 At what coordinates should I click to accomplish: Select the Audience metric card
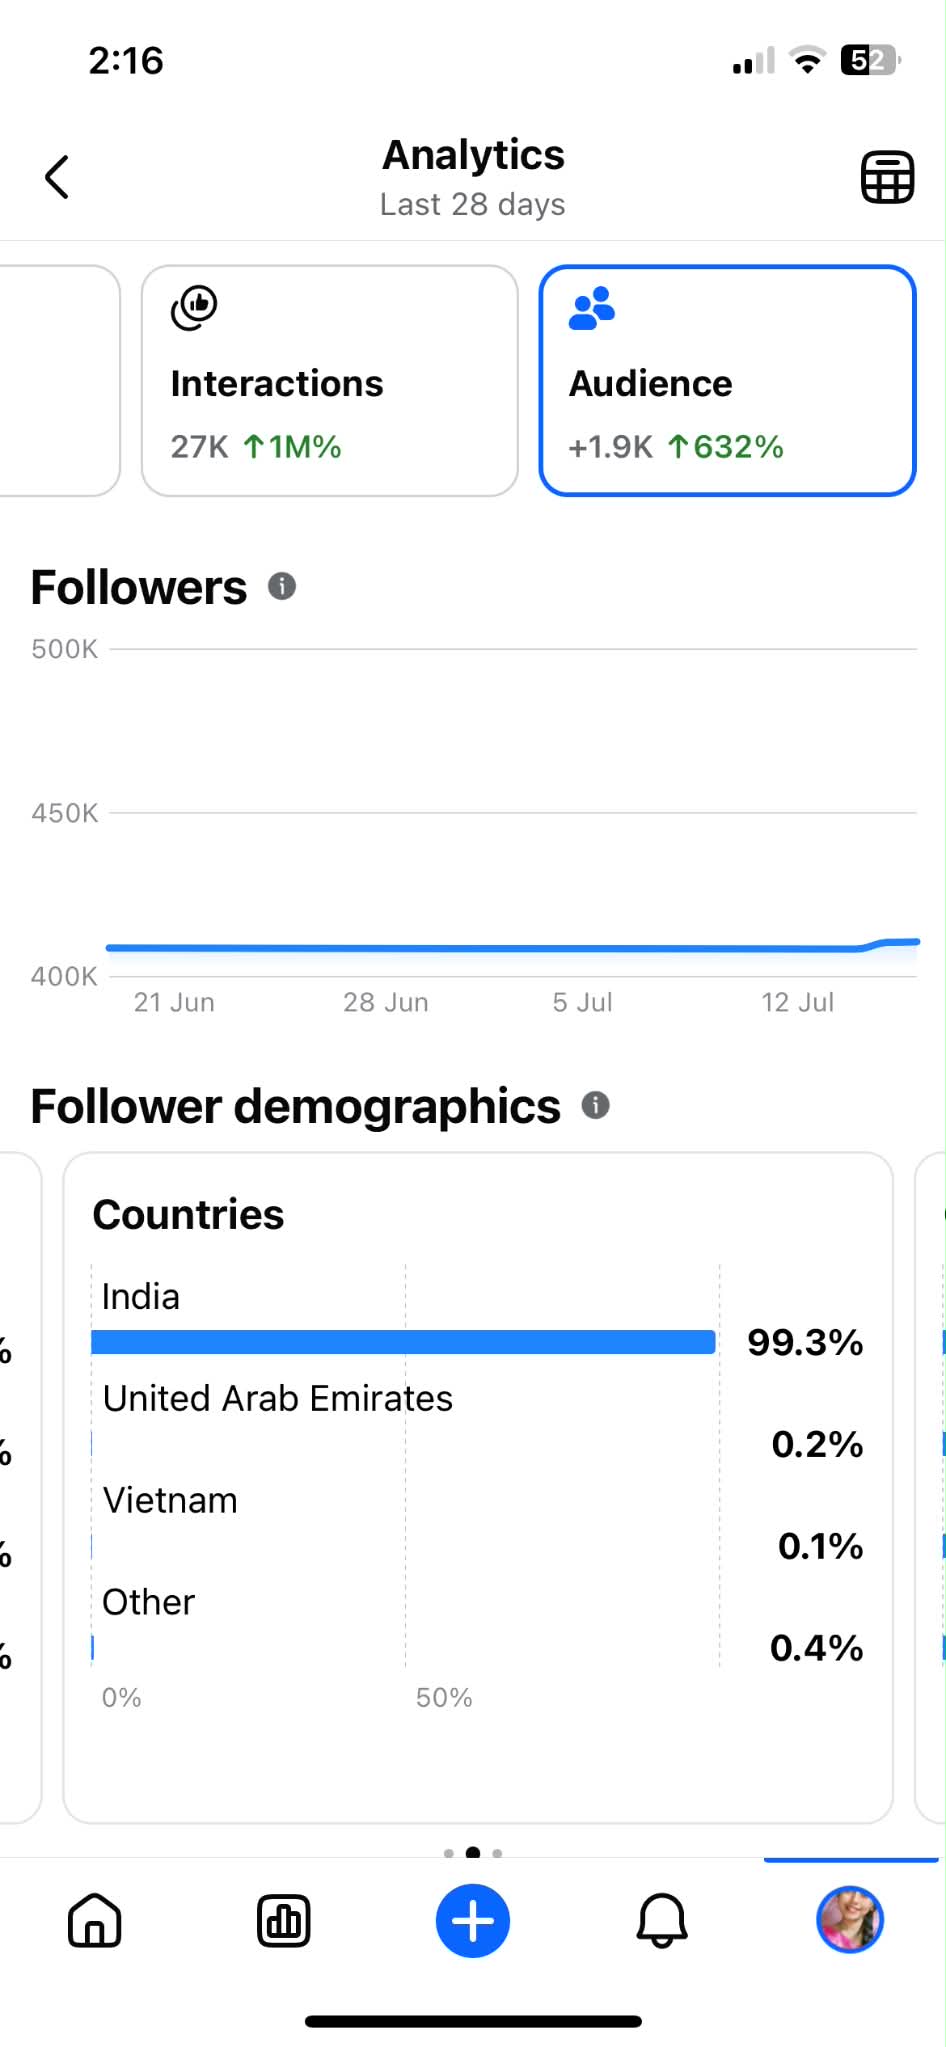[x=728, y=380]
